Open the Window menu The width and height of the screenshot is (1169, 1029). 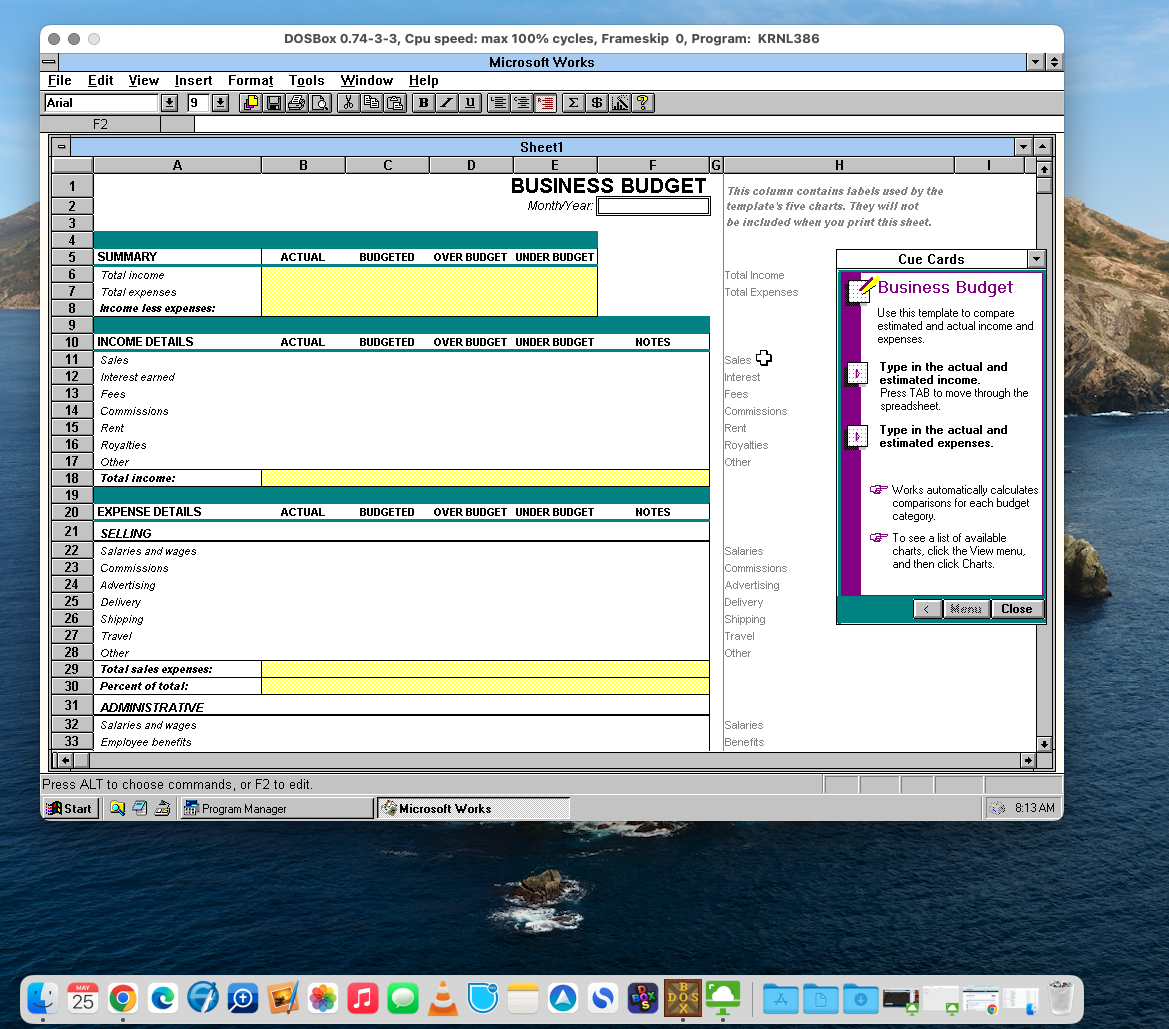[x=366, y=81]
